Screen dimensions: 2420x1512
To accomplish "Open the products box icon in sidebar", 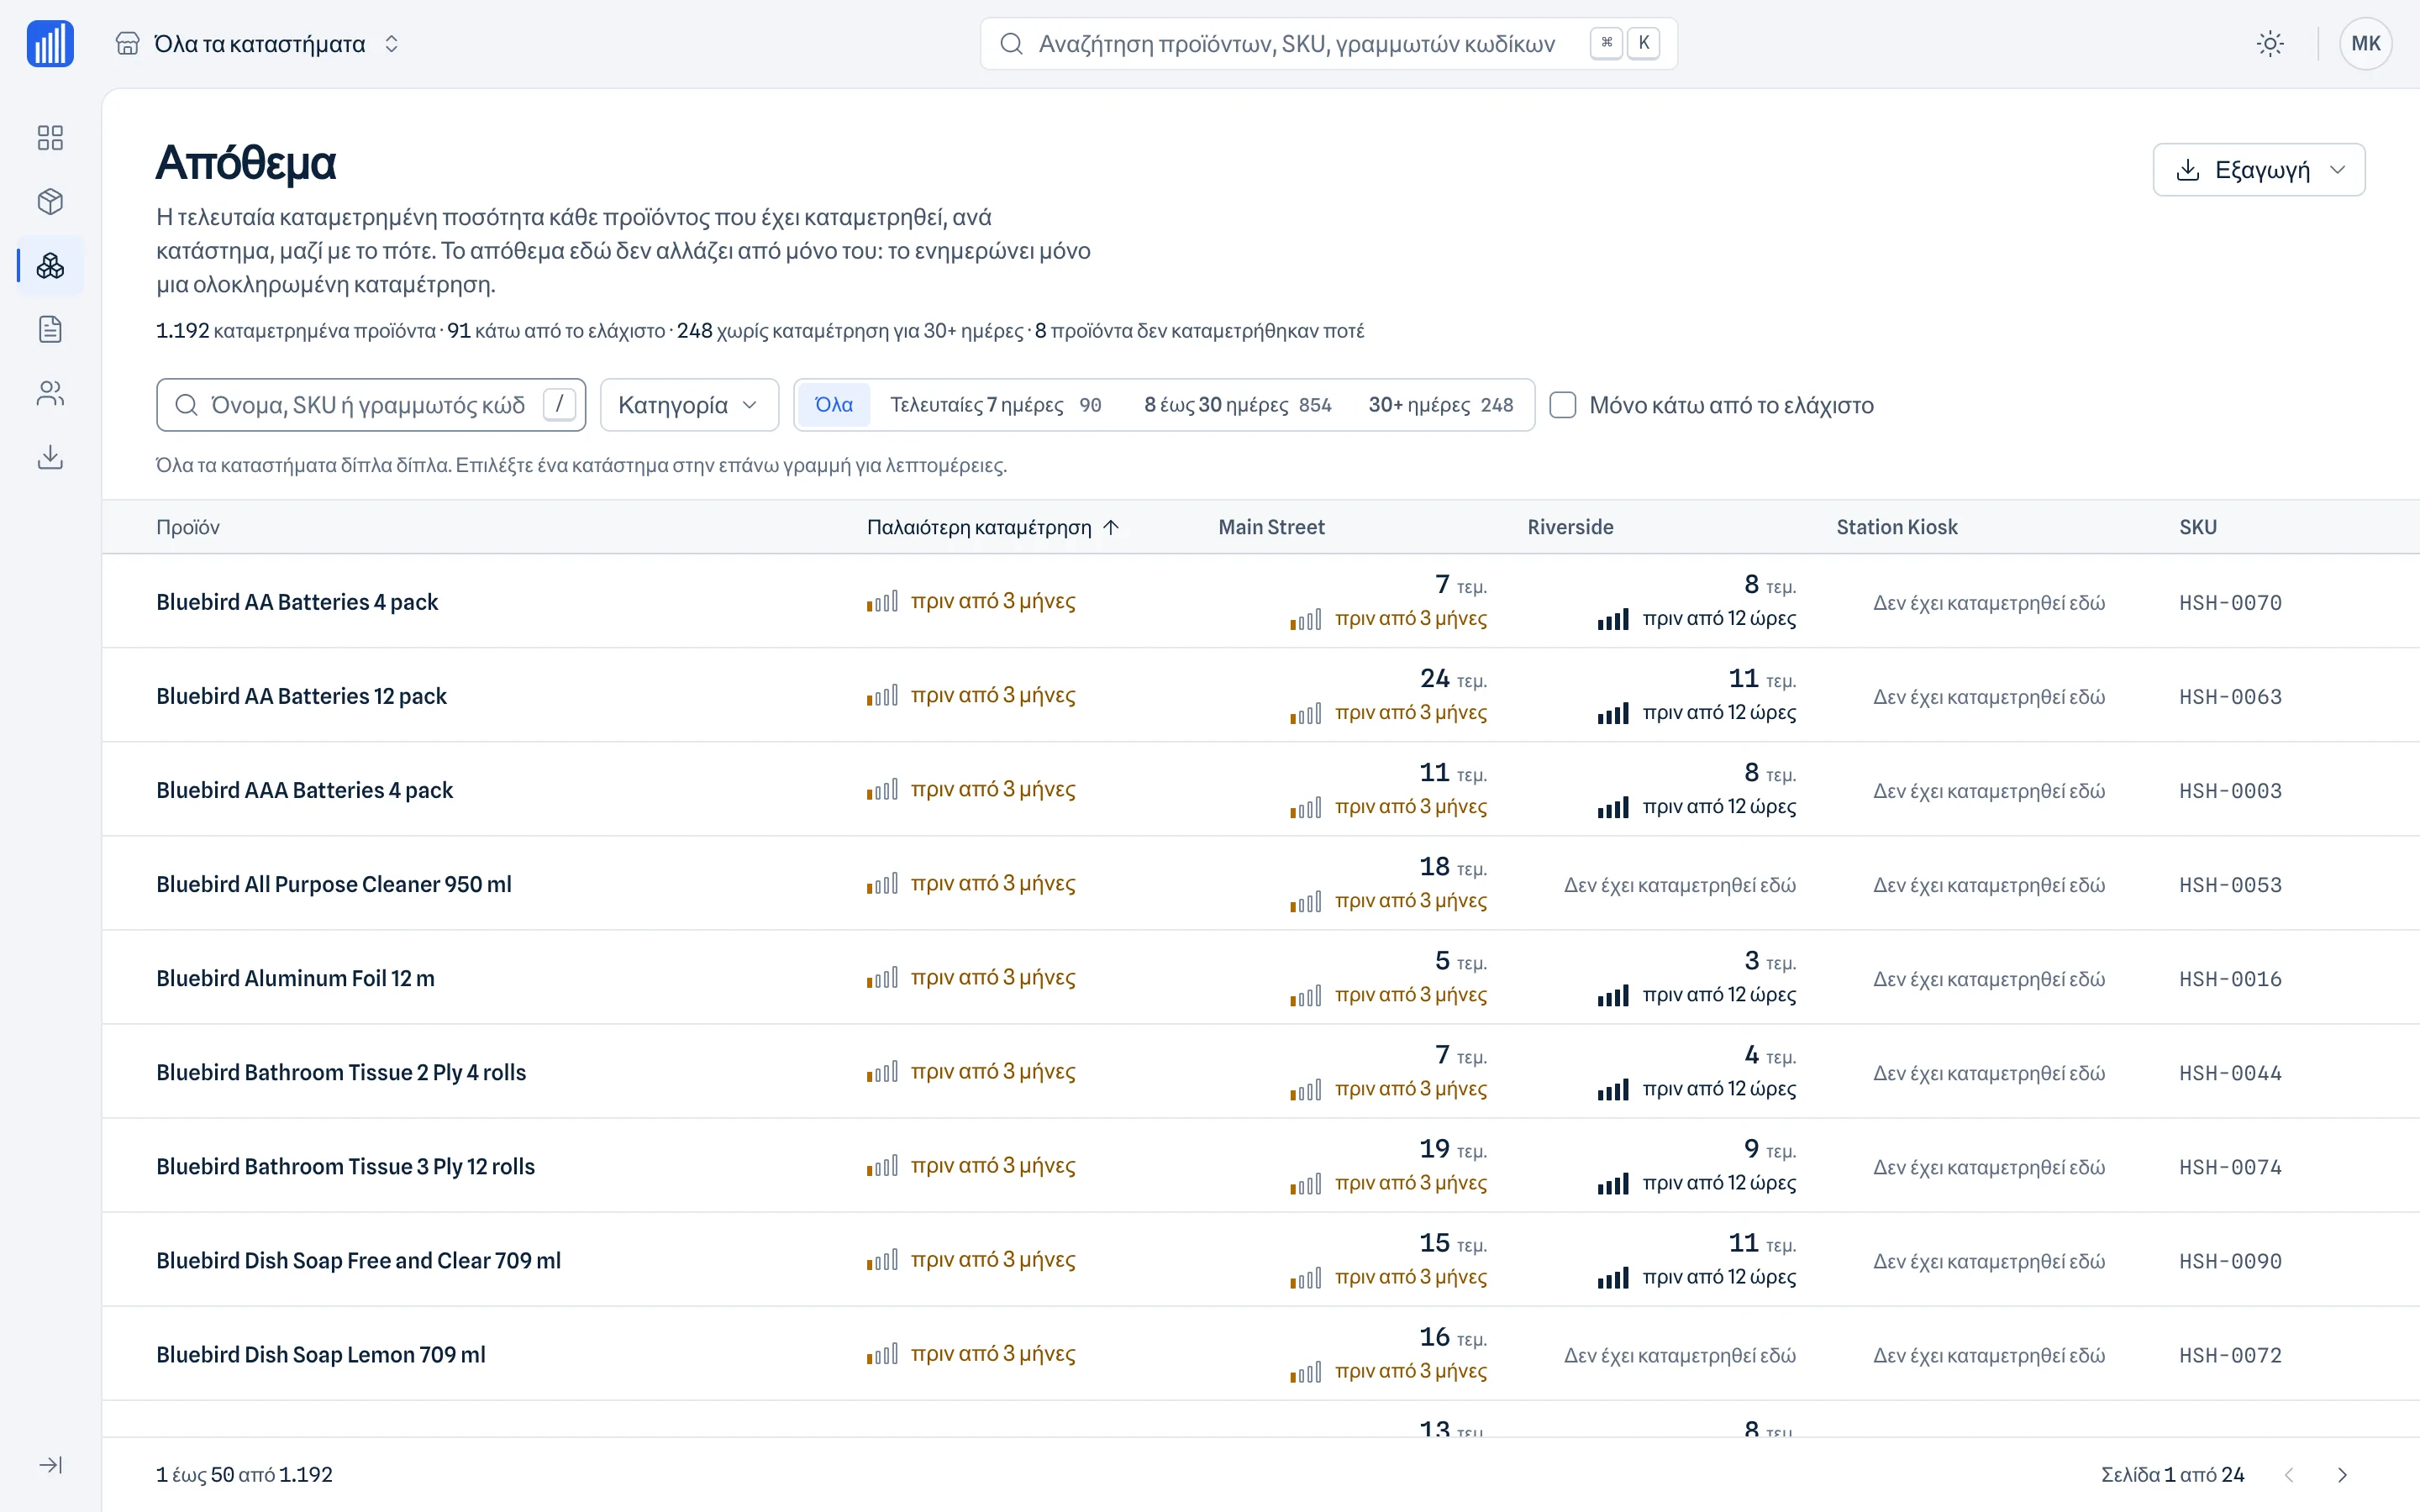I will pos(50,201).
